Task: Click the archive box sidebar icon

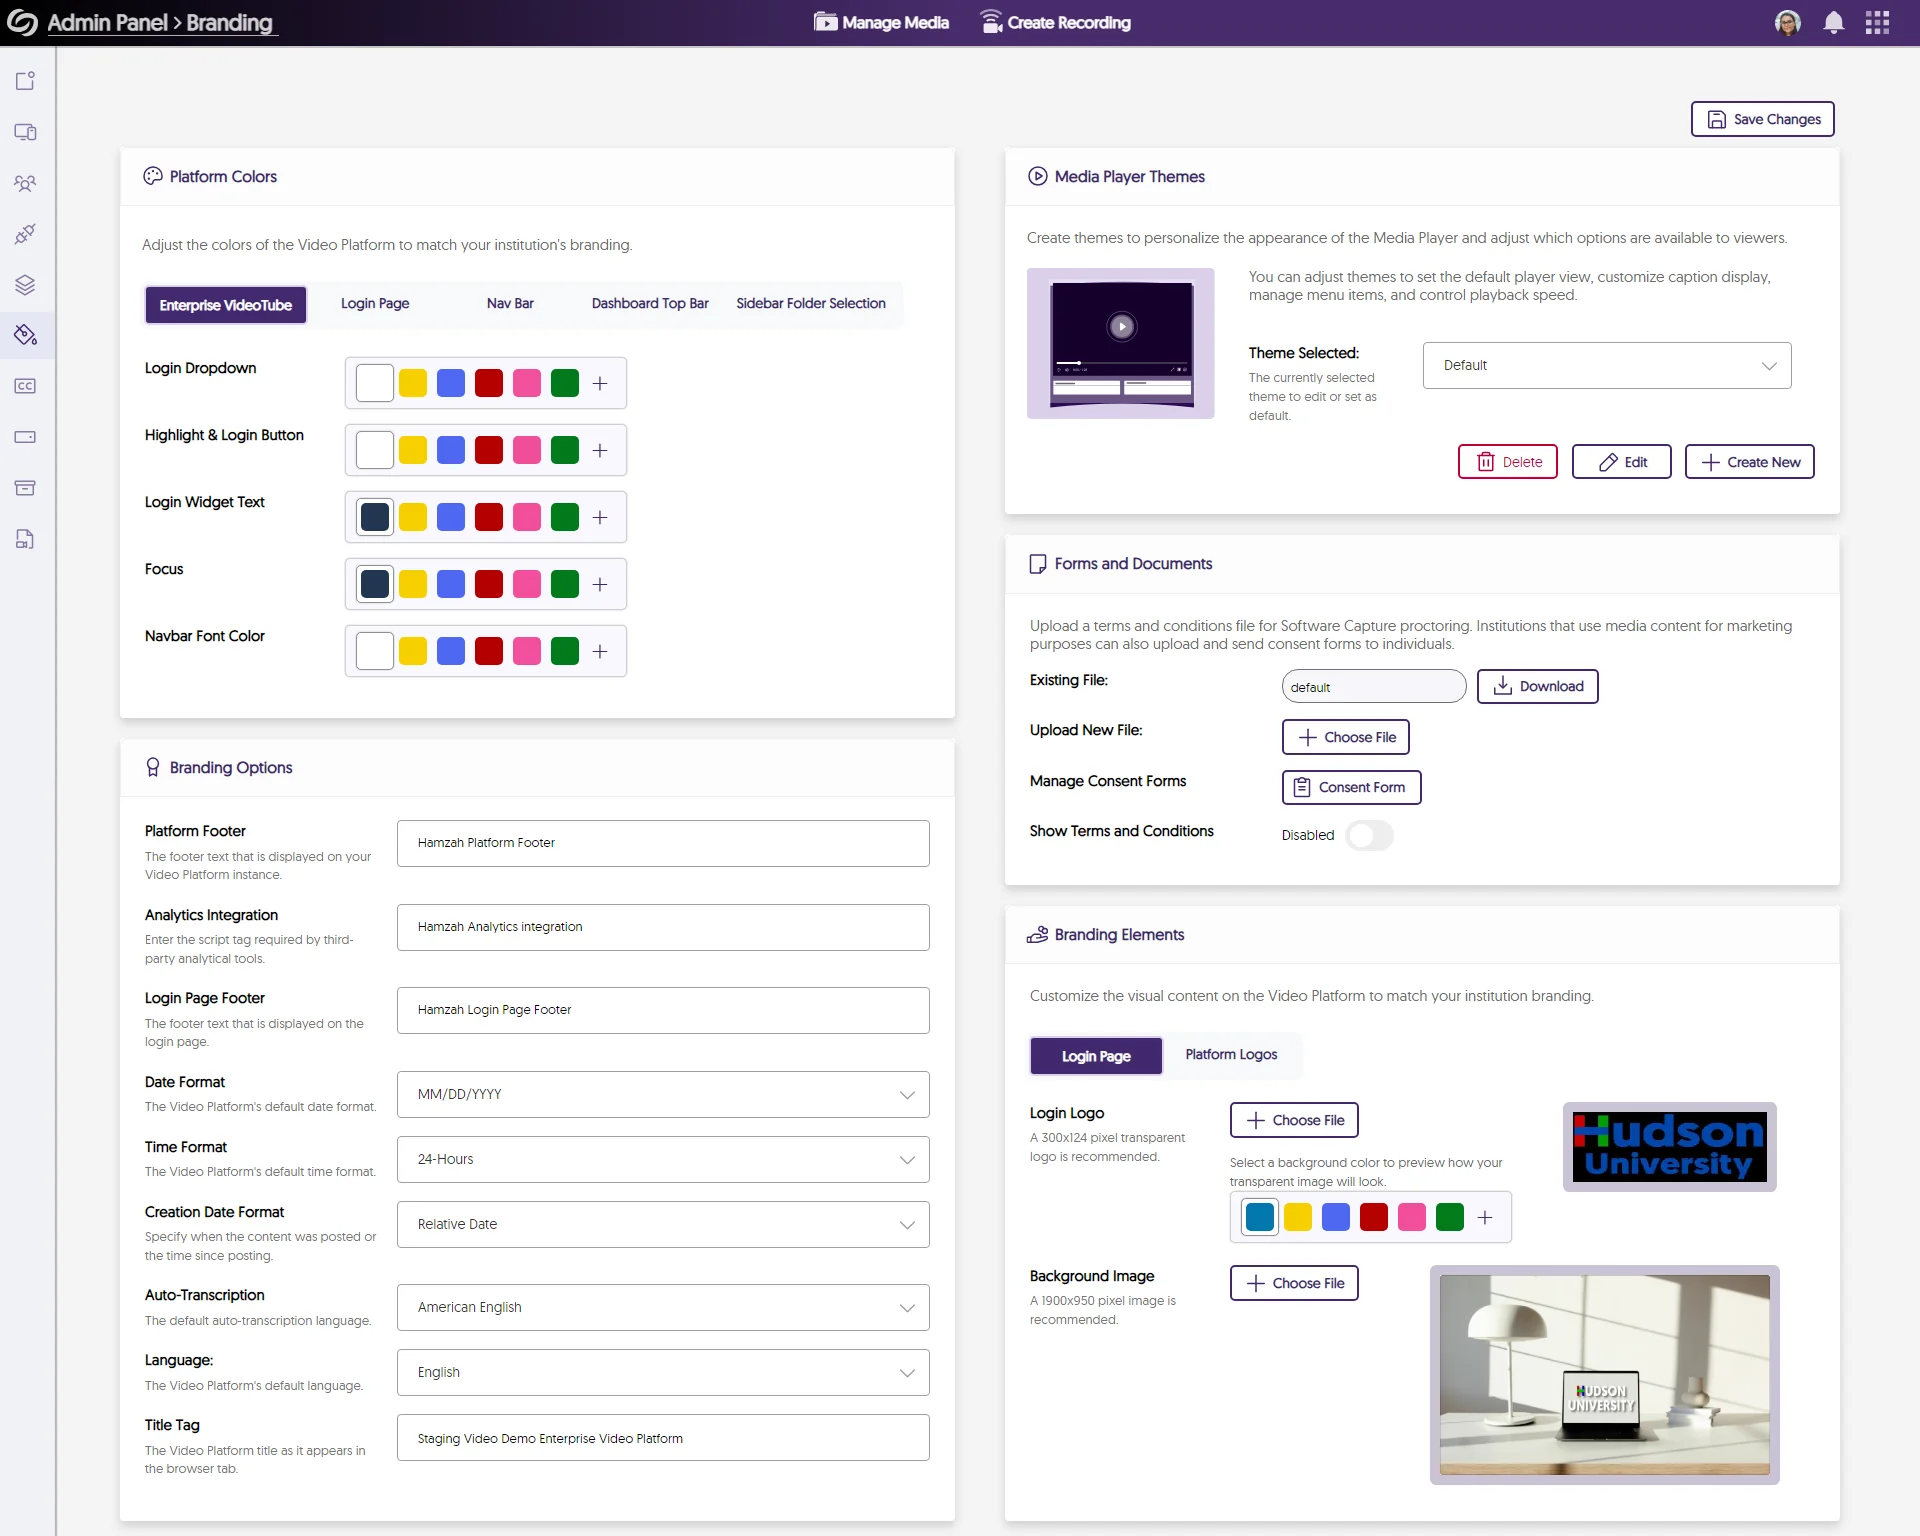Action: pos(26,488)
